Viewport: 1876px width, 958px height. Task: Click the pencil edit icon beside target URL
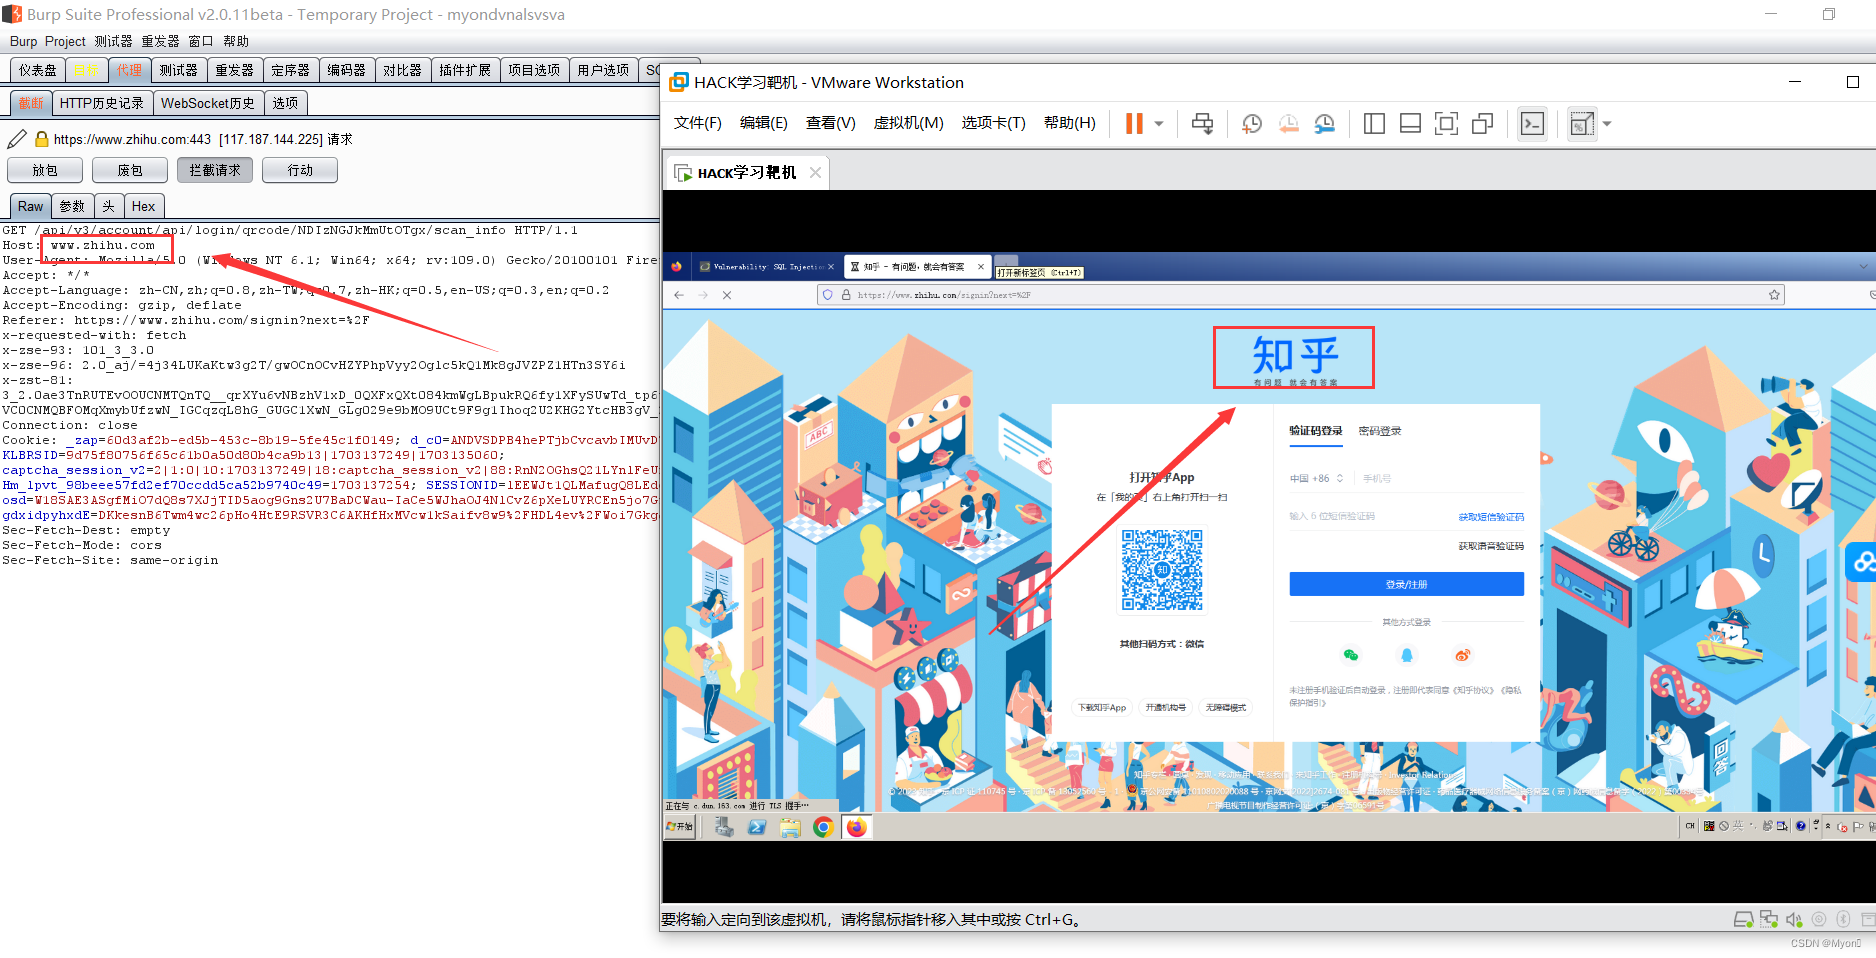point(17,139)
